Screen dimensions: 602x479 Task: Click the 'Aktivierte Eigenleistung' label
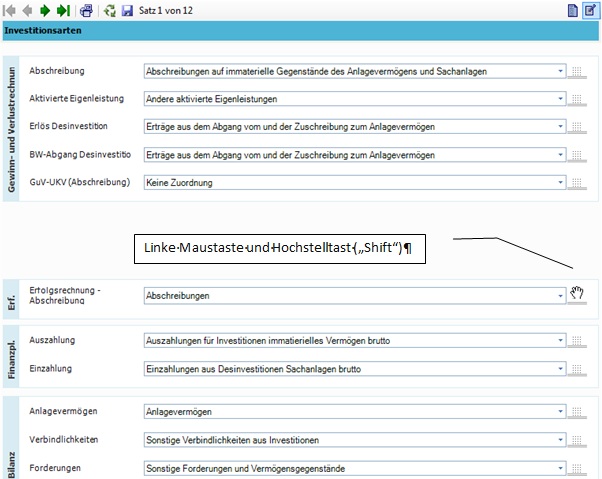coord(76,99)
